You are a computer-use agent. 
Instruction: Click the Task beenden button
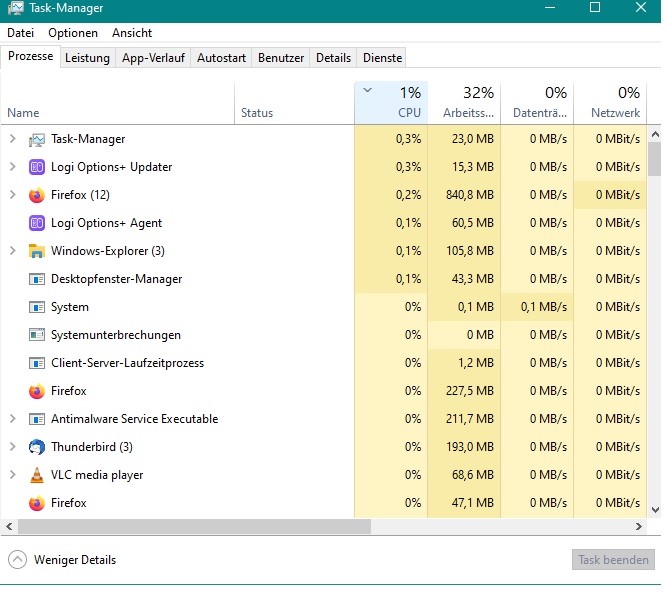tap(613, 560)
